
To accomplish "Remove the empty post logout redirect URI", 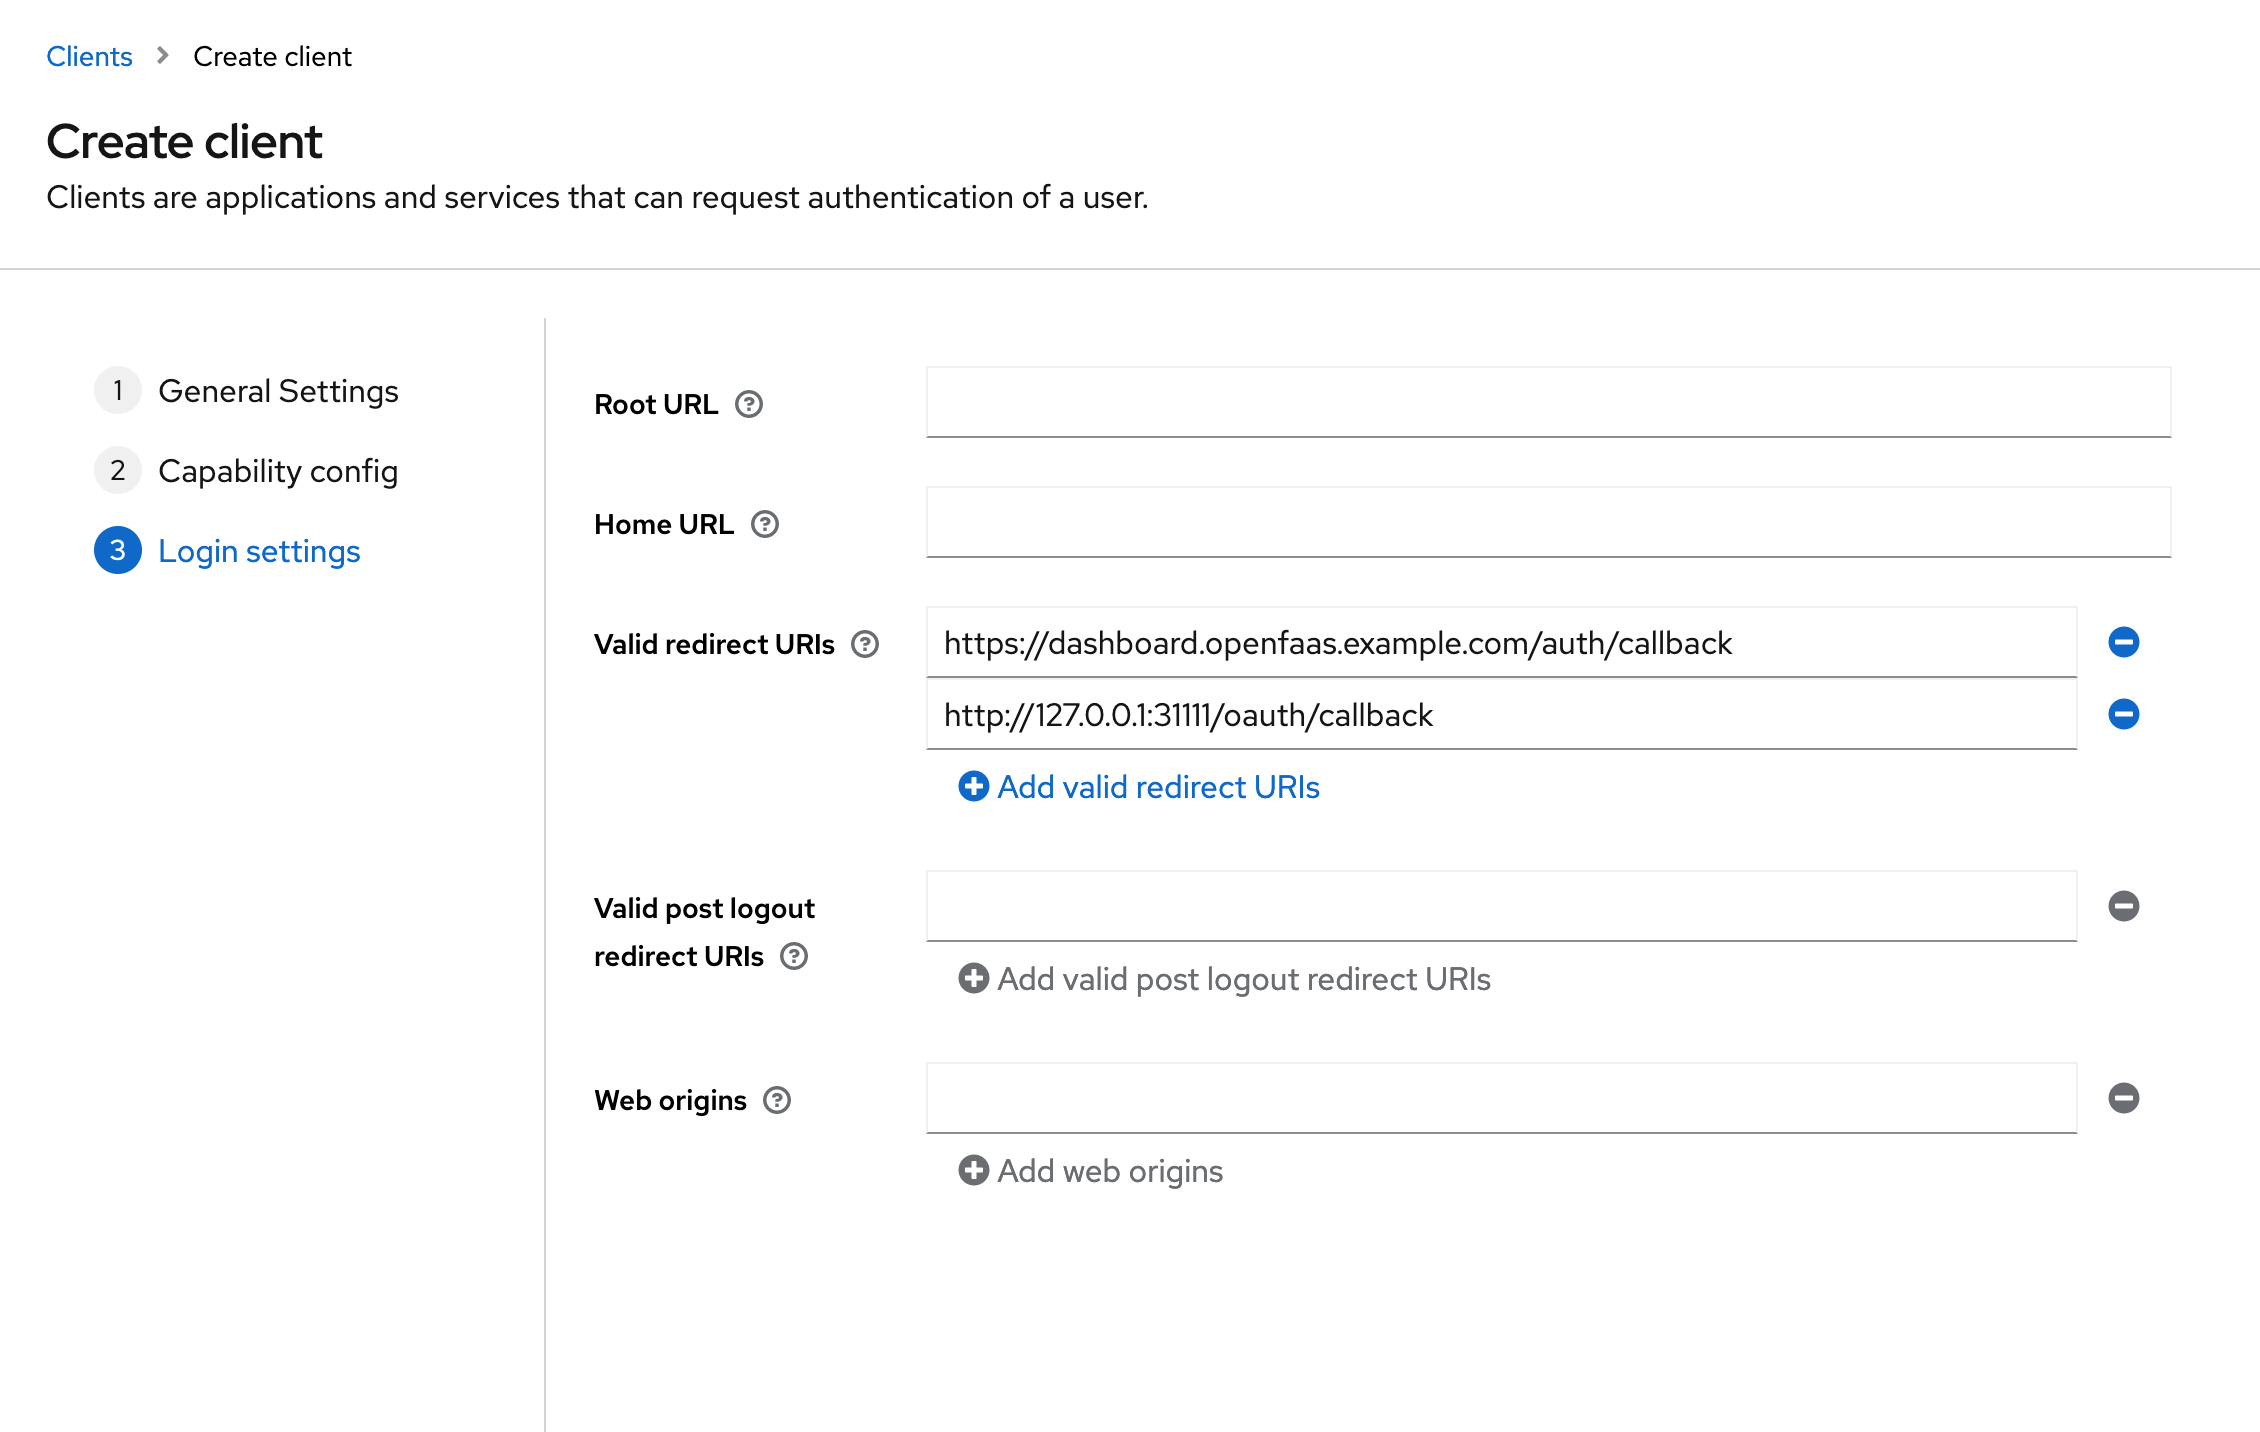I will (2123, 906).
